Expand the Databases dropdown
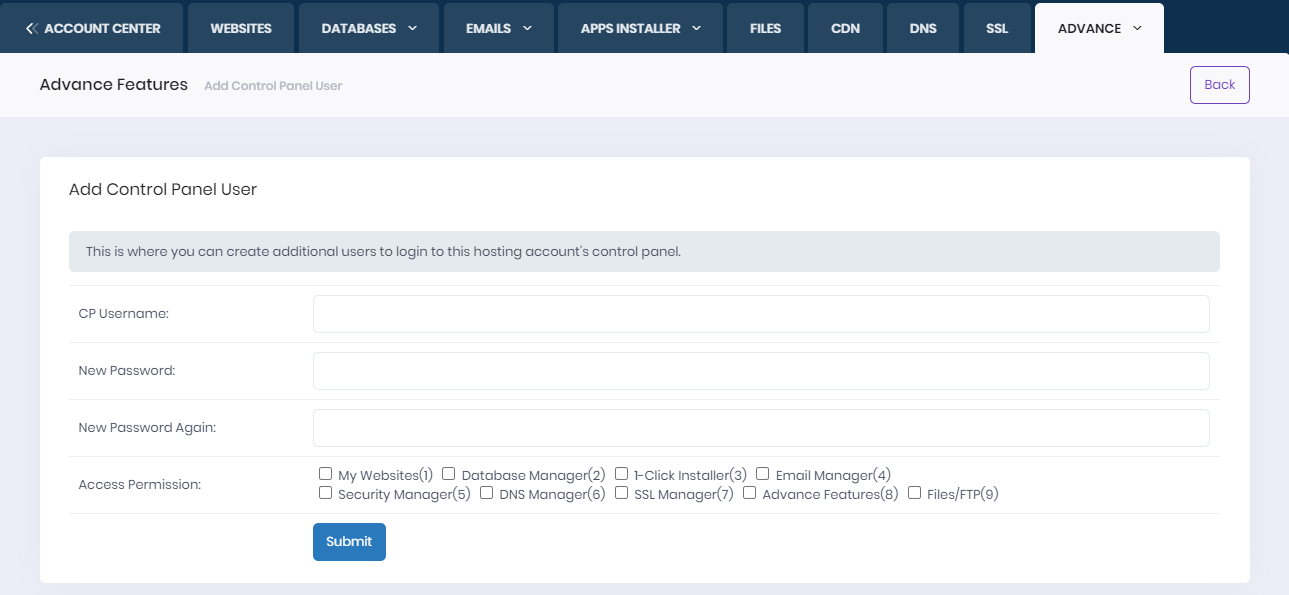Viewport: 1289px width, 595px height. [x=368, y=28]
